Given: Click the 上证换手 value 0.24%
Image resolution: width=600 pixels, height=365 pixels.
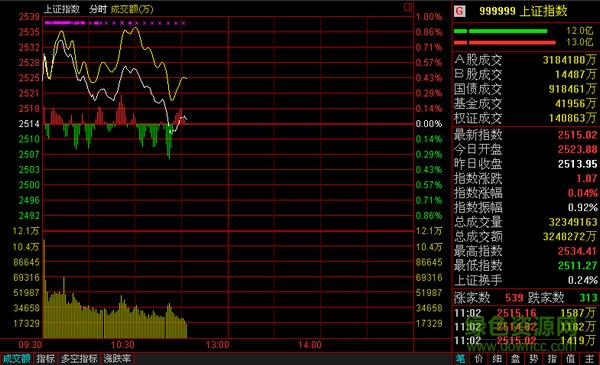Looking at the screenshot, I should [x=582, y=280].
